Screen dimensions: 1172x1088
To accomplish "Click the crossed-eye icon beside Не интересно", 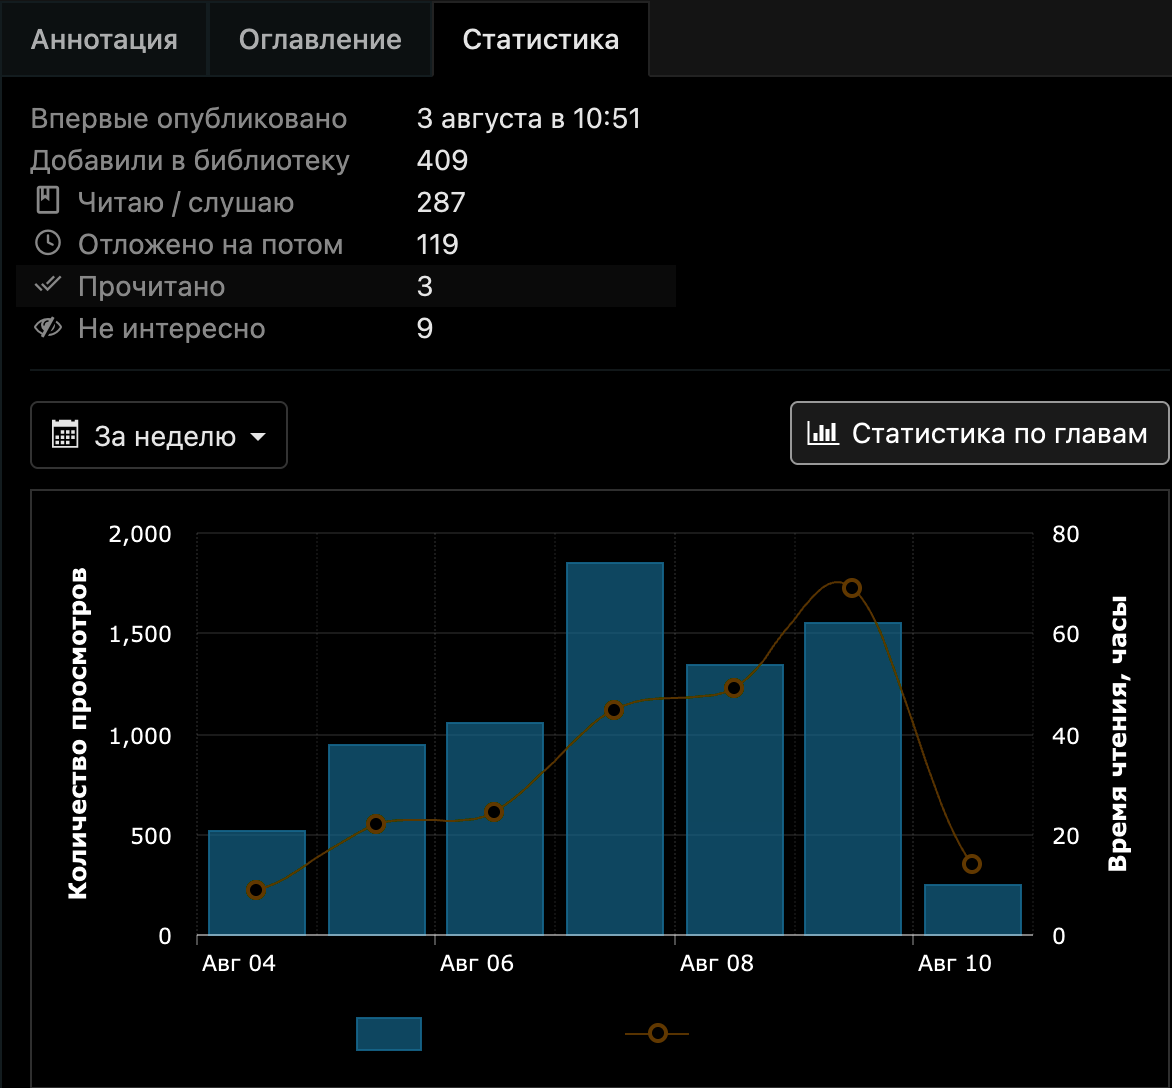I will 48,327.
